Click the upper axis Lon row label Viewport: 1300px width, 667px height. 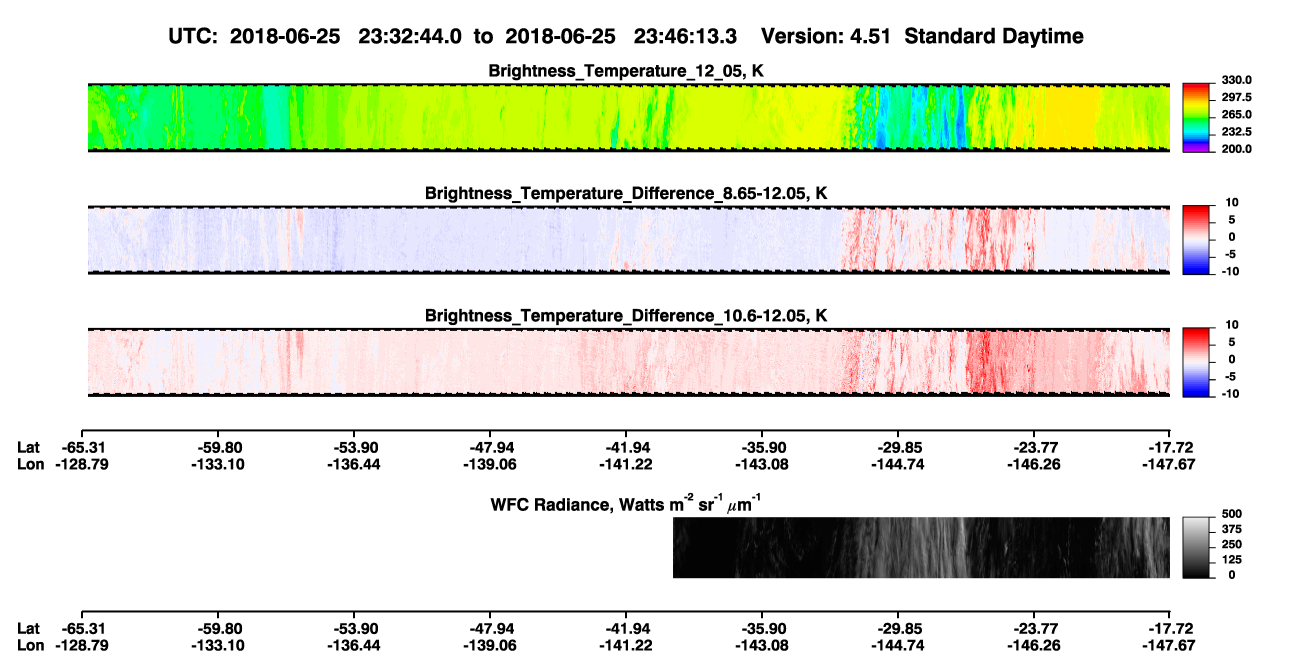pos(30,464)
